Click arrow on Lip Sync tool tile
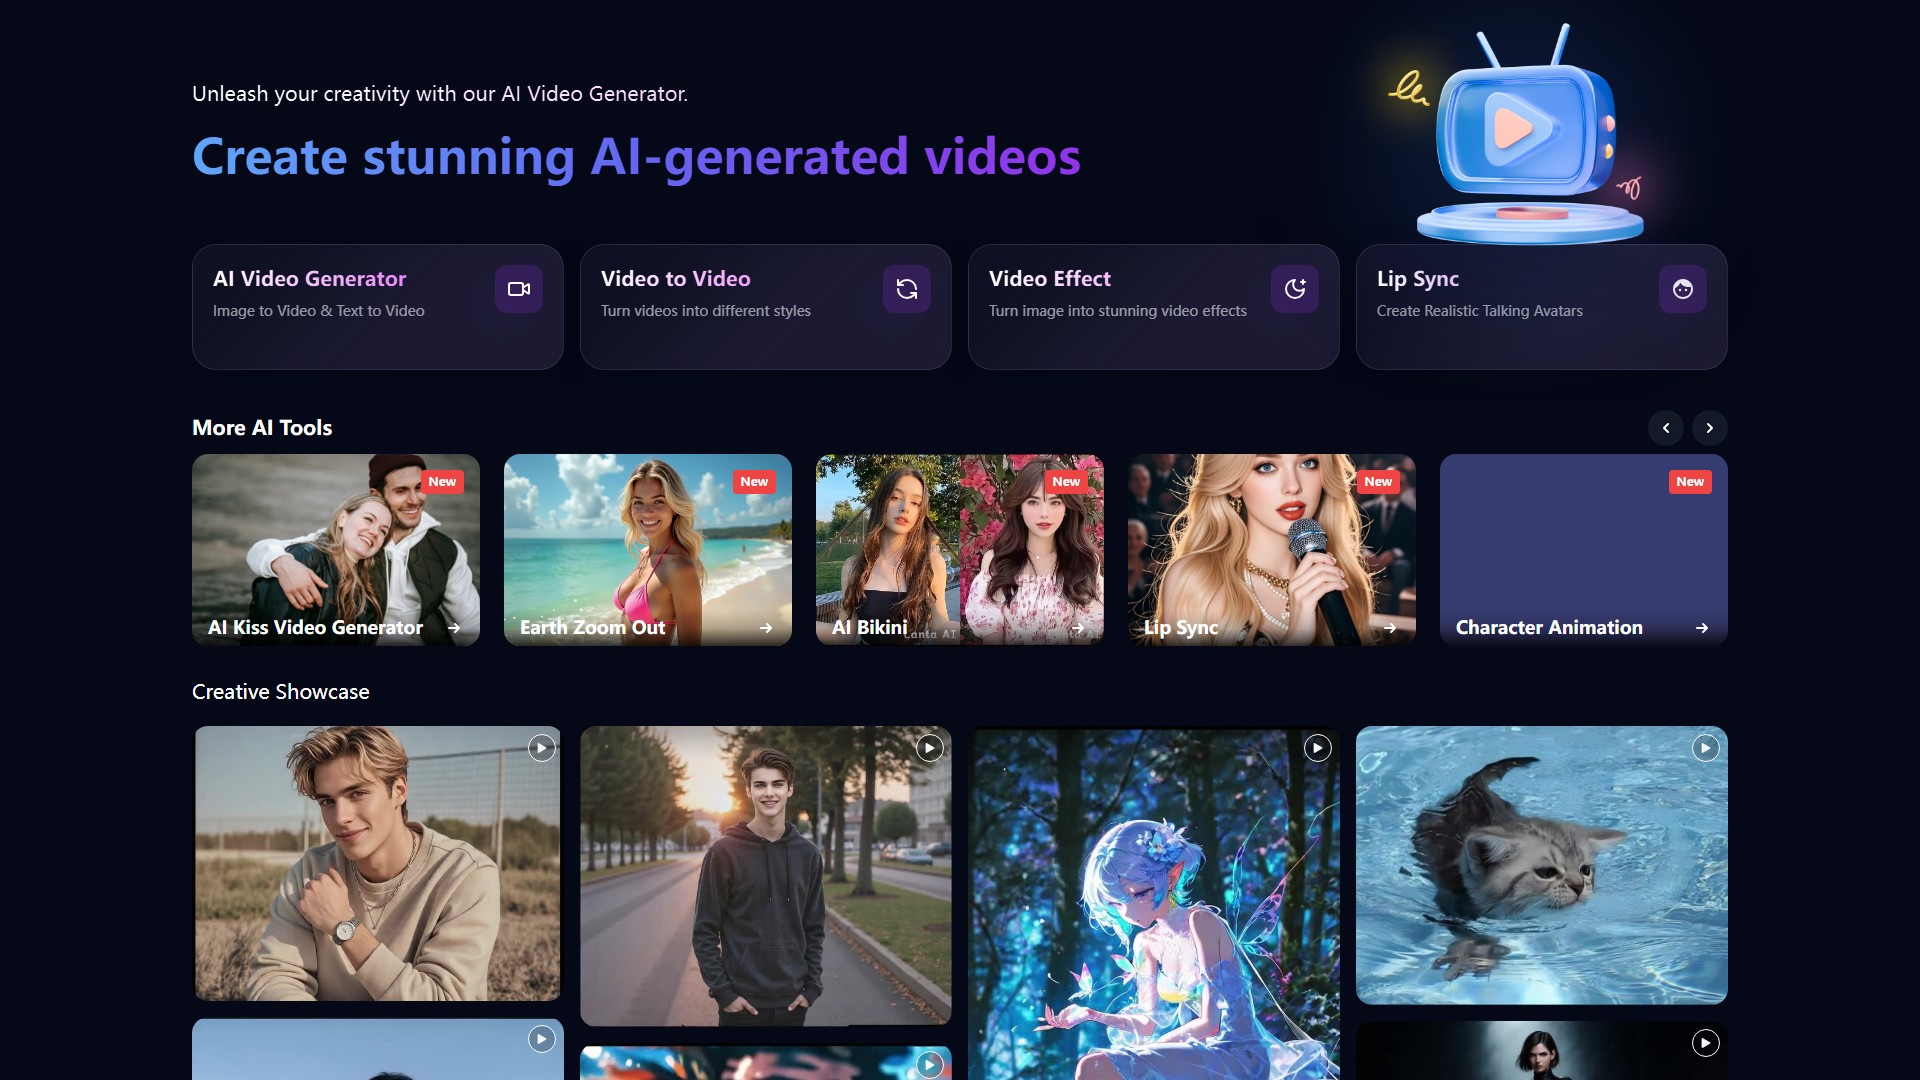The image size is (1920, 1080). [x=1389, y=628]
